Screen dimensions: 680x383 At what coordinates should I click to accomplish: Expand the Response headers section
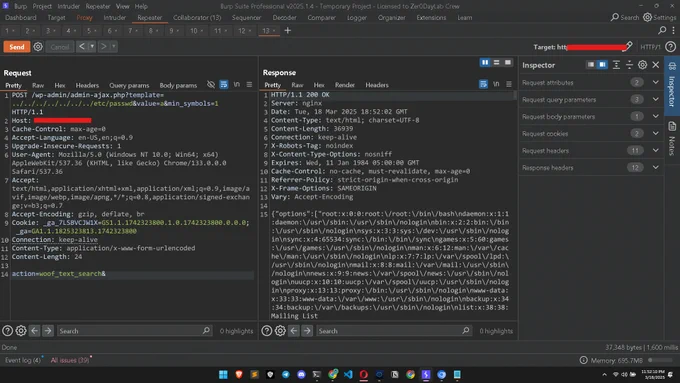click(x=656, y=167)
